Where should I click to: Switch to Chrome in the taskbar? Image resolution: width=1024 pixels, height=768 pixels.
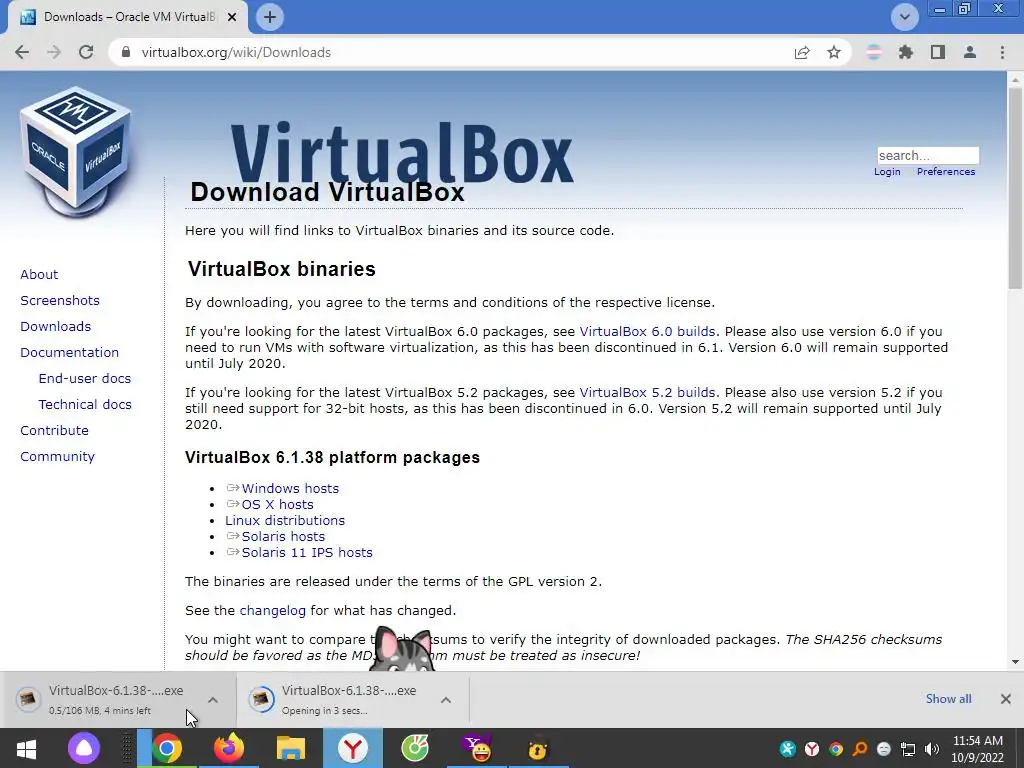(167, 748)
